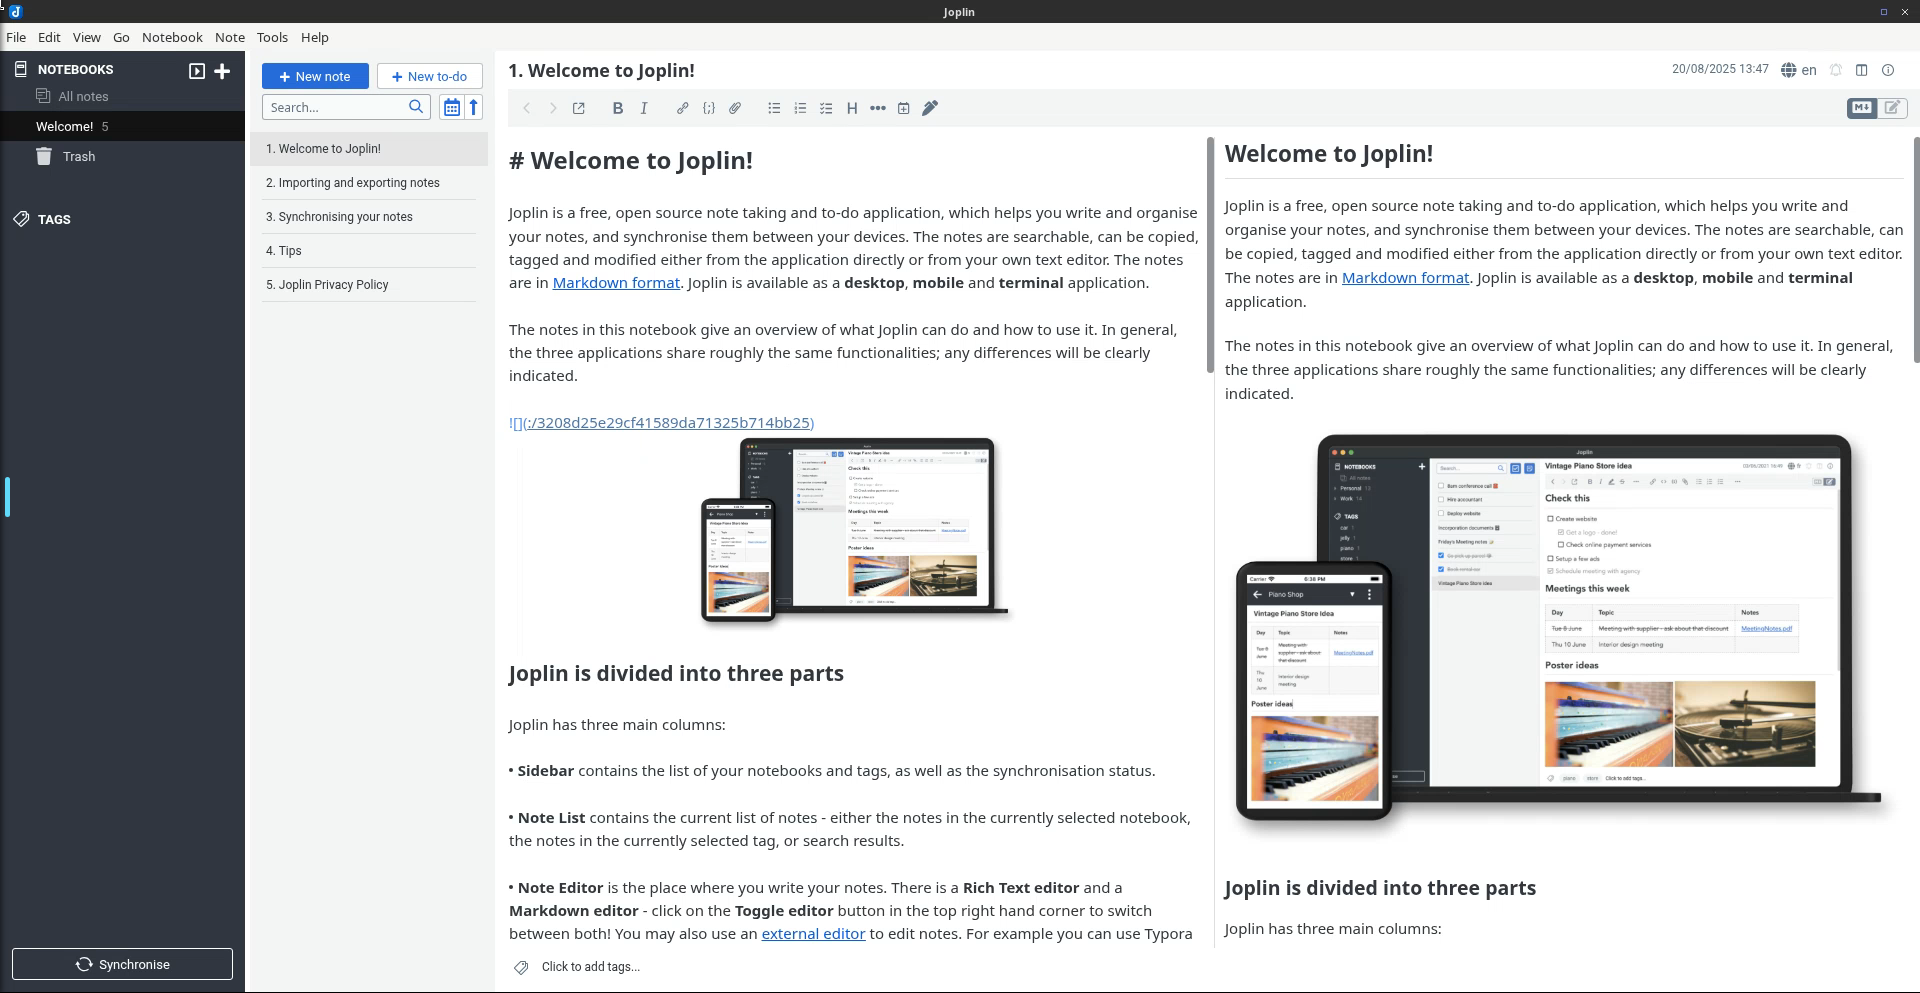Open the Help menu
This screenshot has height=993, width=1920.
click(x=315, y=37)
